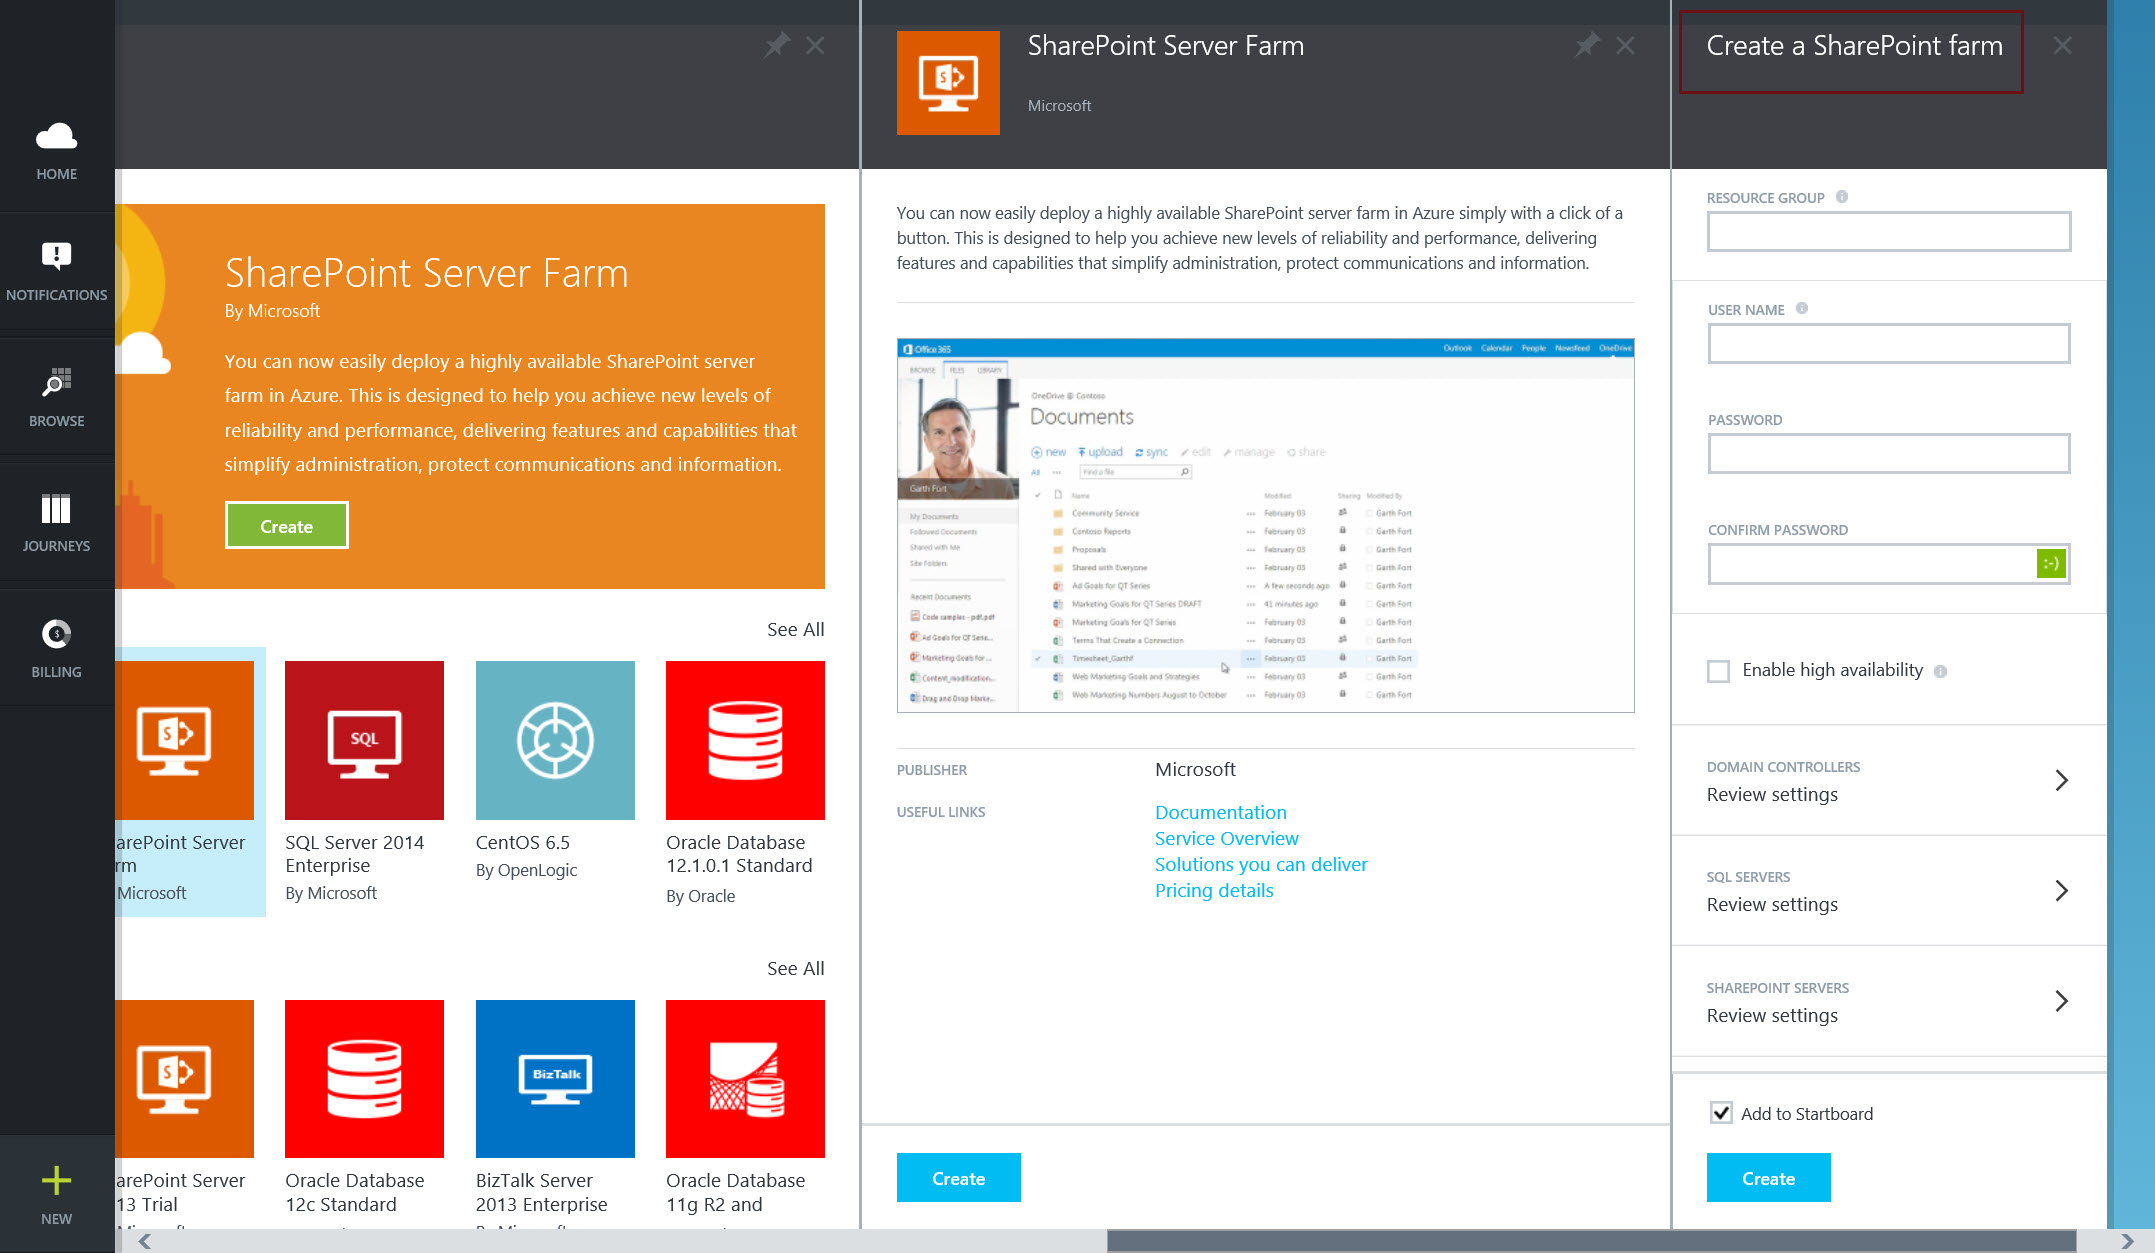
Task: Open Journeys in the sidebar
Action: coord(56,522)
